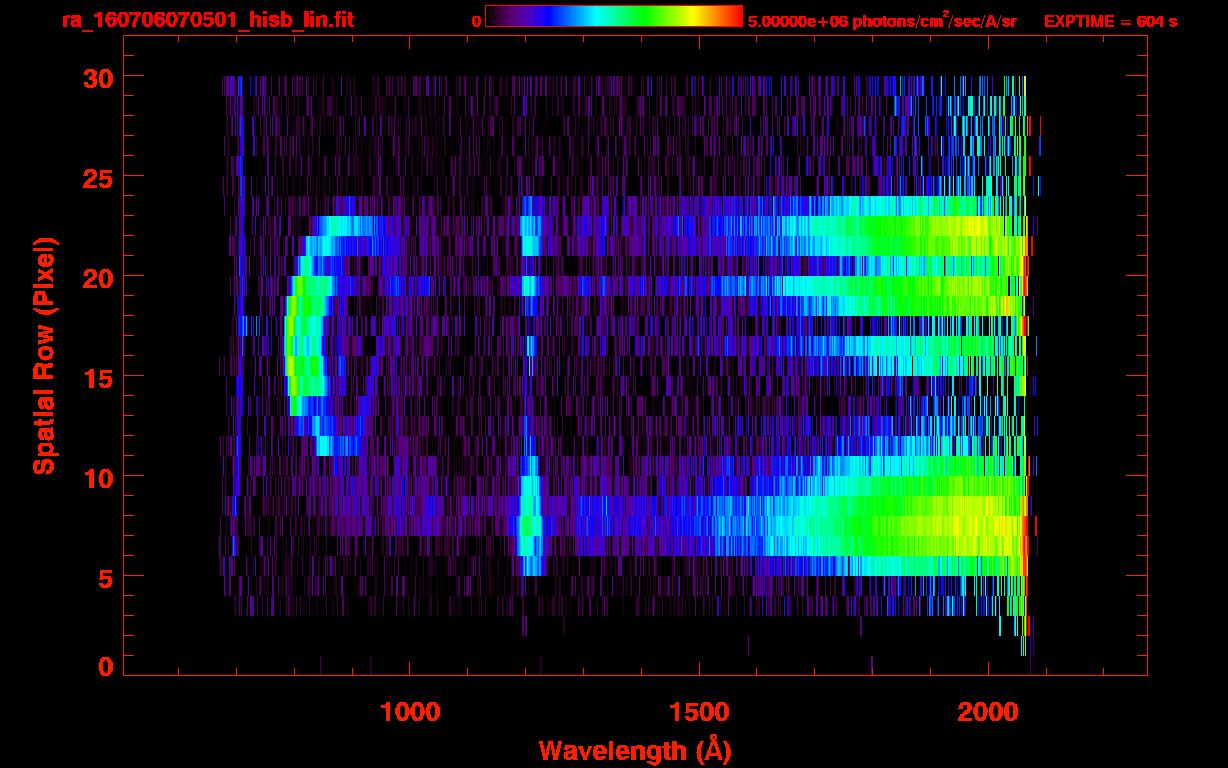Click the 2000 wavelength tick label

[x=987, y=712]
